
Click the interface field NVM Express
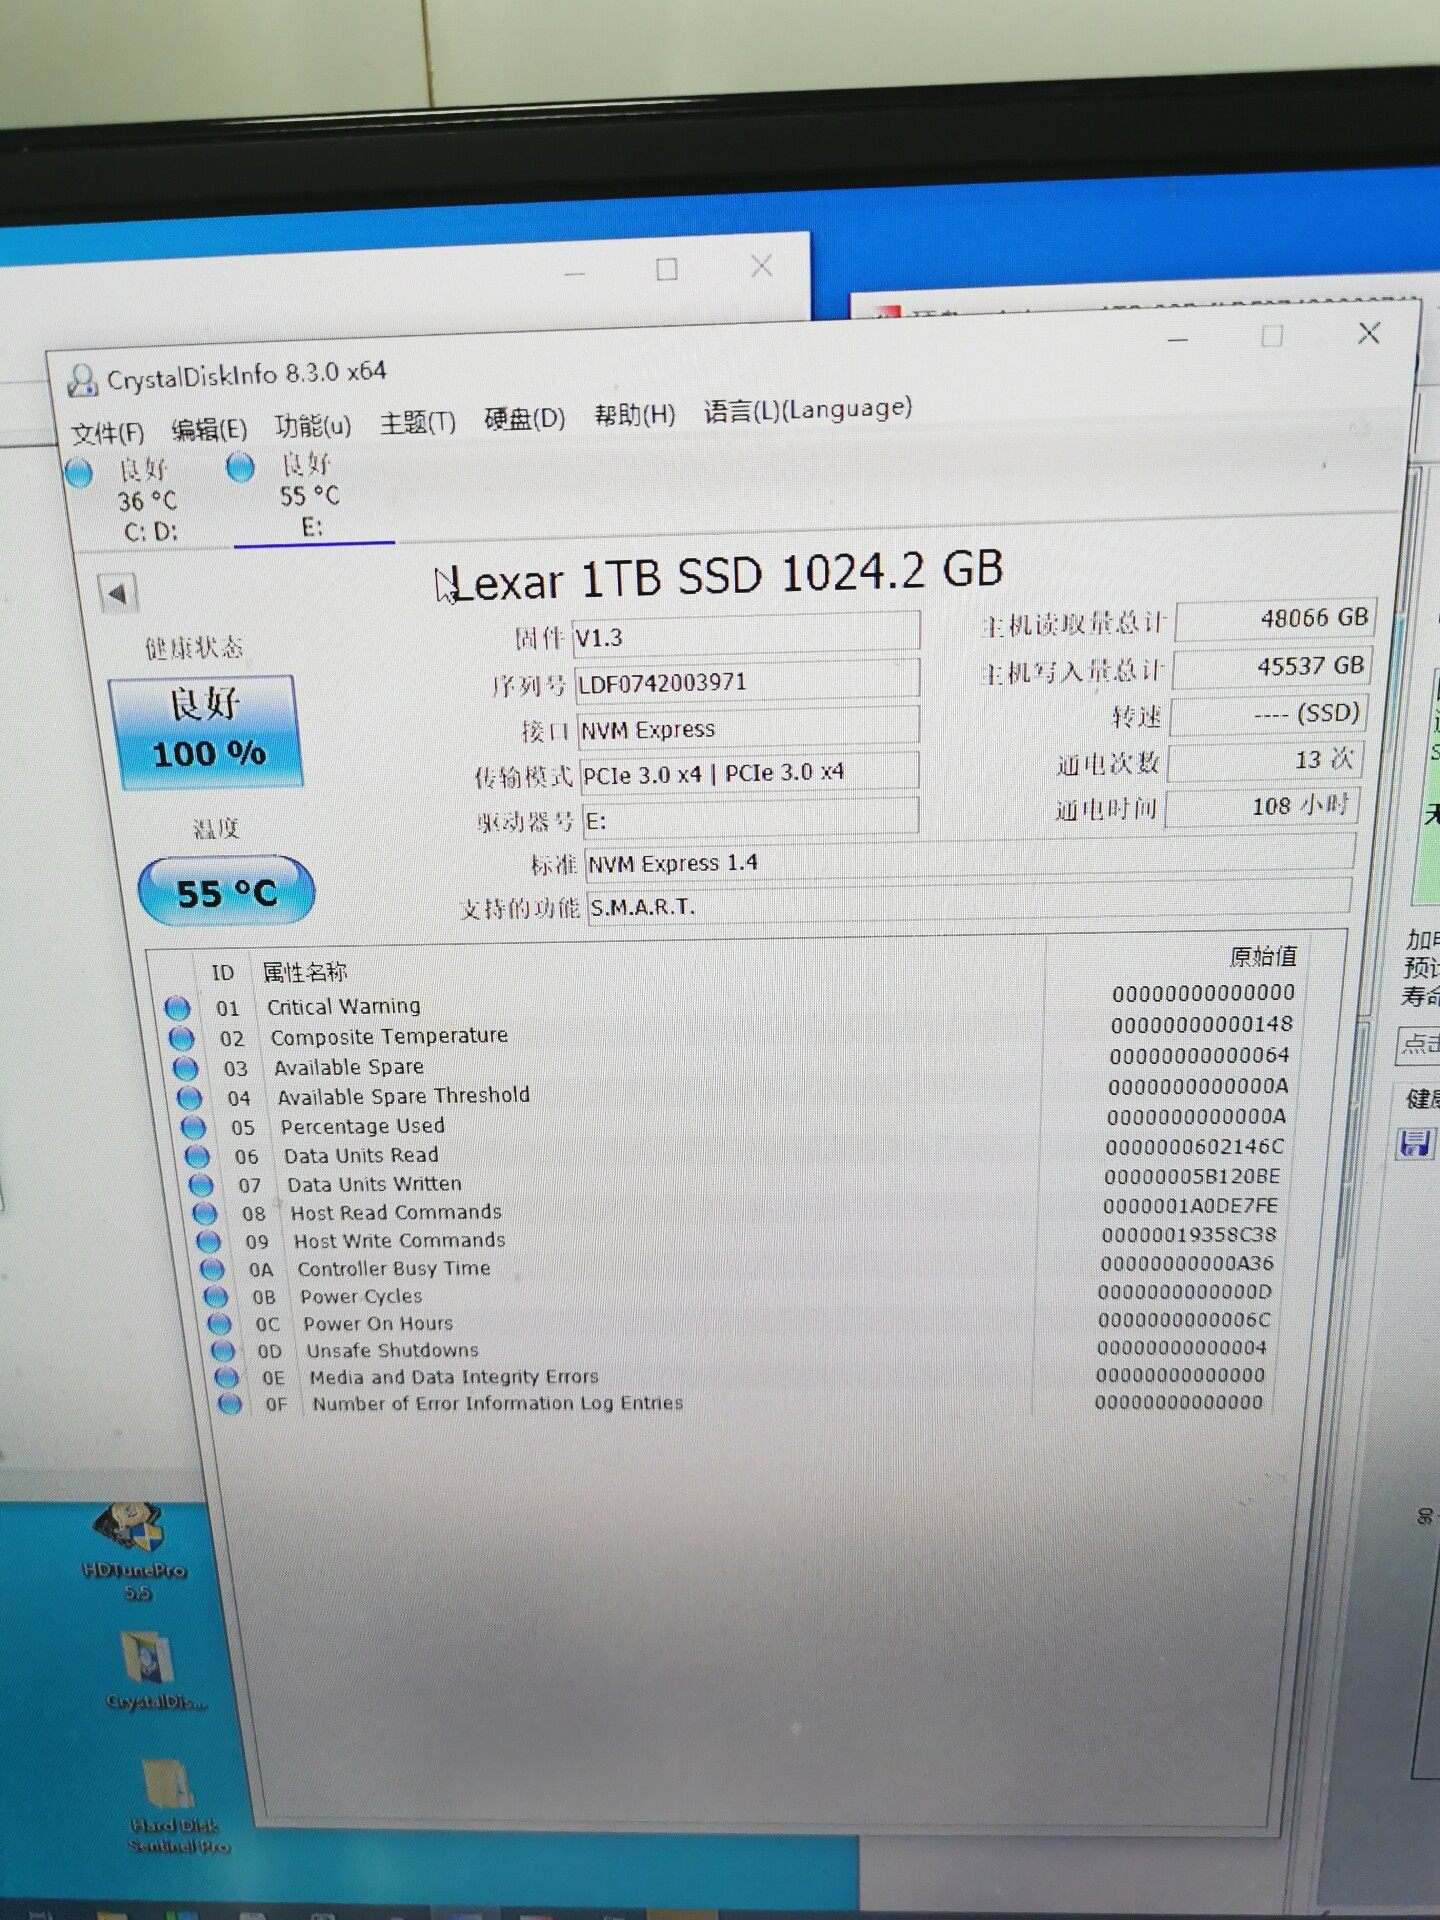click(748, 728)
